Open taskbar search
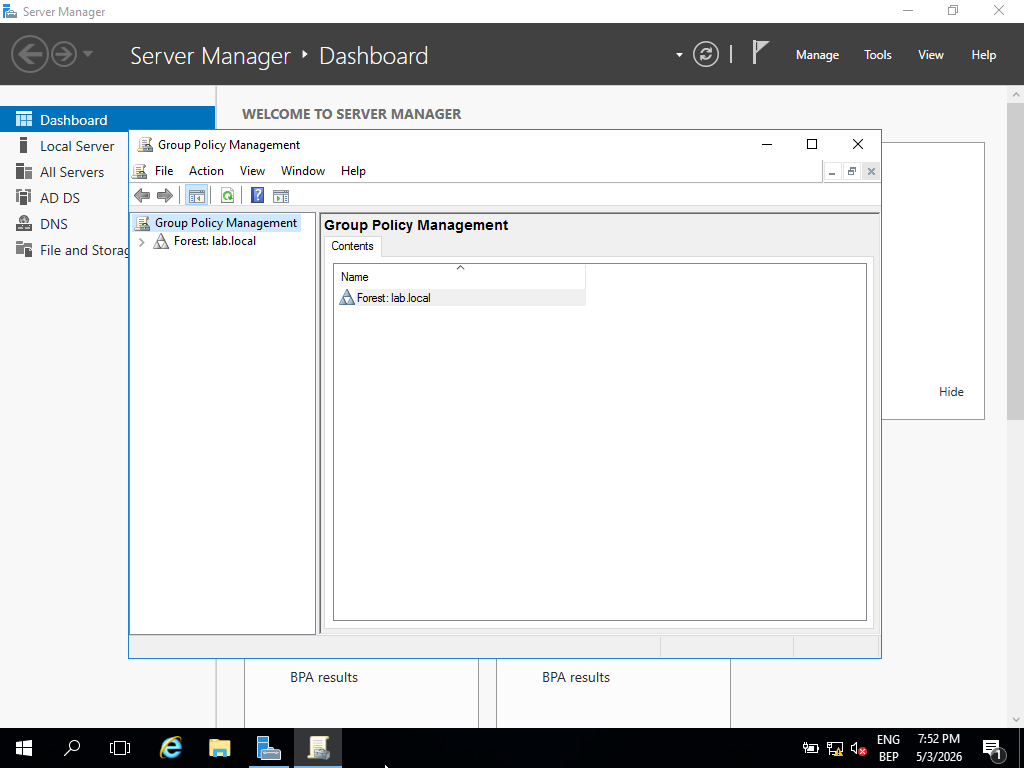The image size is (1024, 768). click(72, 748)
